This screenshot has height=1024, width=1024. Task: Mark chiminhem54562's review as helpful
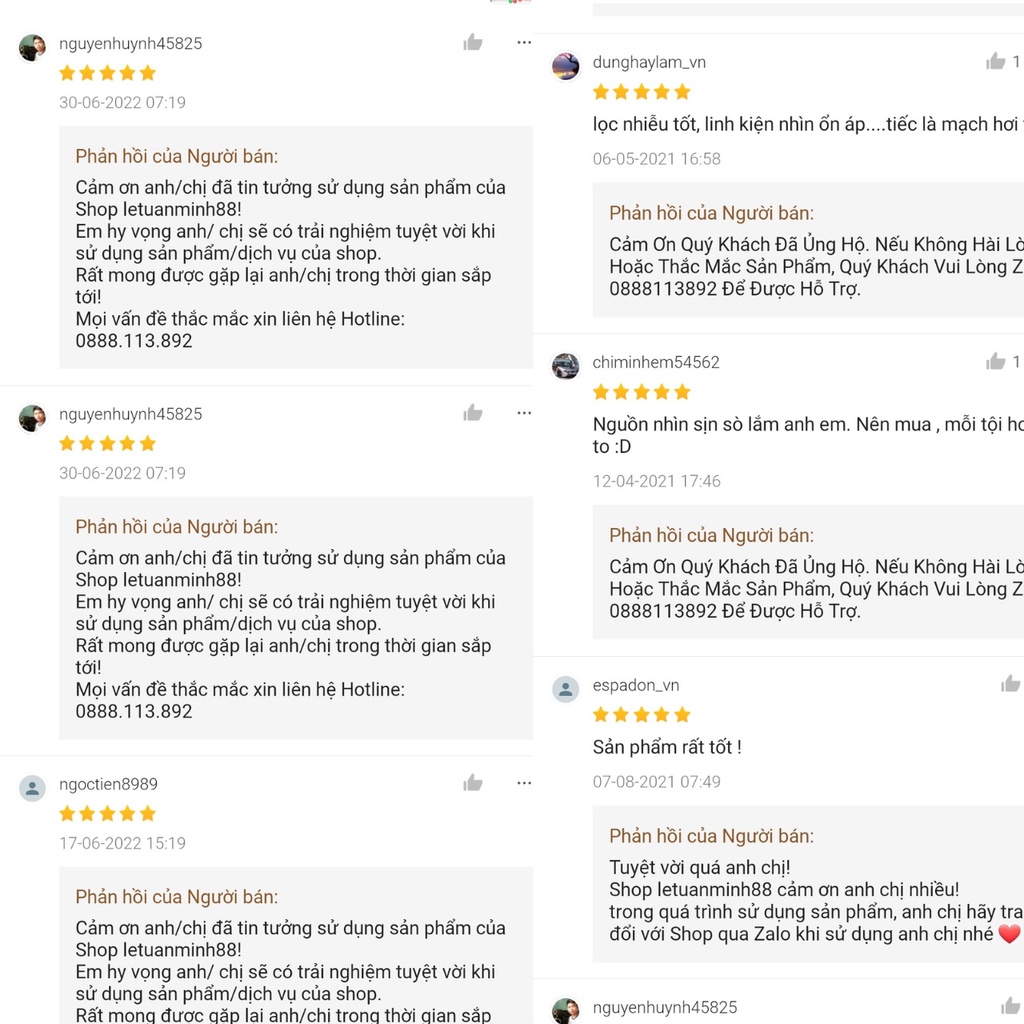pyautogui.click(x=996, y=362)
